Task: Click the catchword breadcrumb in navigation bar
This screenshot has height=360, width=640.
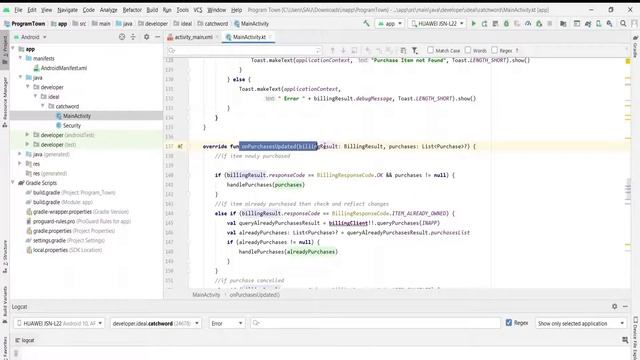Action: pyautogui.click(x=213, y=24)
